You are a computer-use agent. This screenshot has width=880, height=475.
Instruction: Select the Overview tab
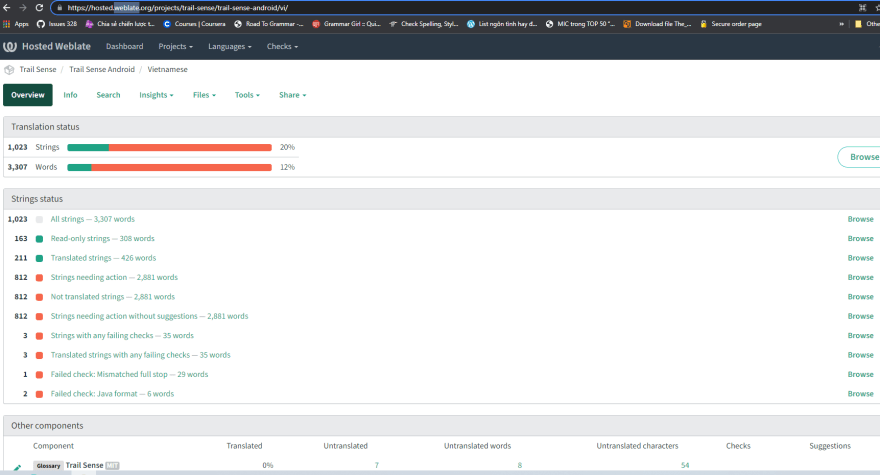pyautogui.click(x=28, y=95)
